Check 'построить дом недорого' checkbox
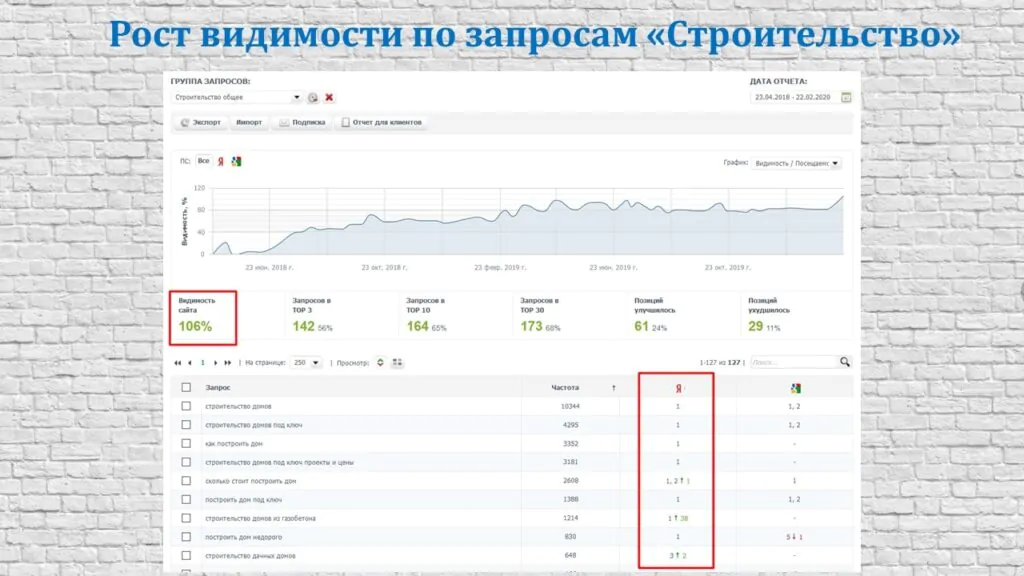This screenshot has height=576, width=1024. tap(186, 537)
